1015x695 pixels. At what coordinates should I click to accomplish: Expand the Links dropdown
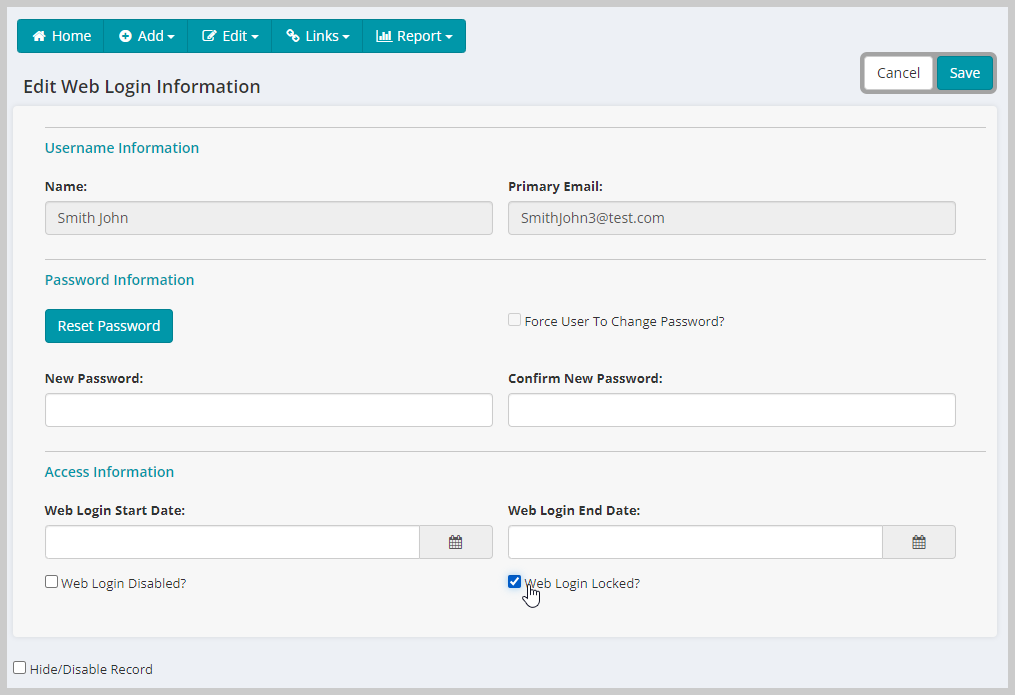(x=317, y=35)
